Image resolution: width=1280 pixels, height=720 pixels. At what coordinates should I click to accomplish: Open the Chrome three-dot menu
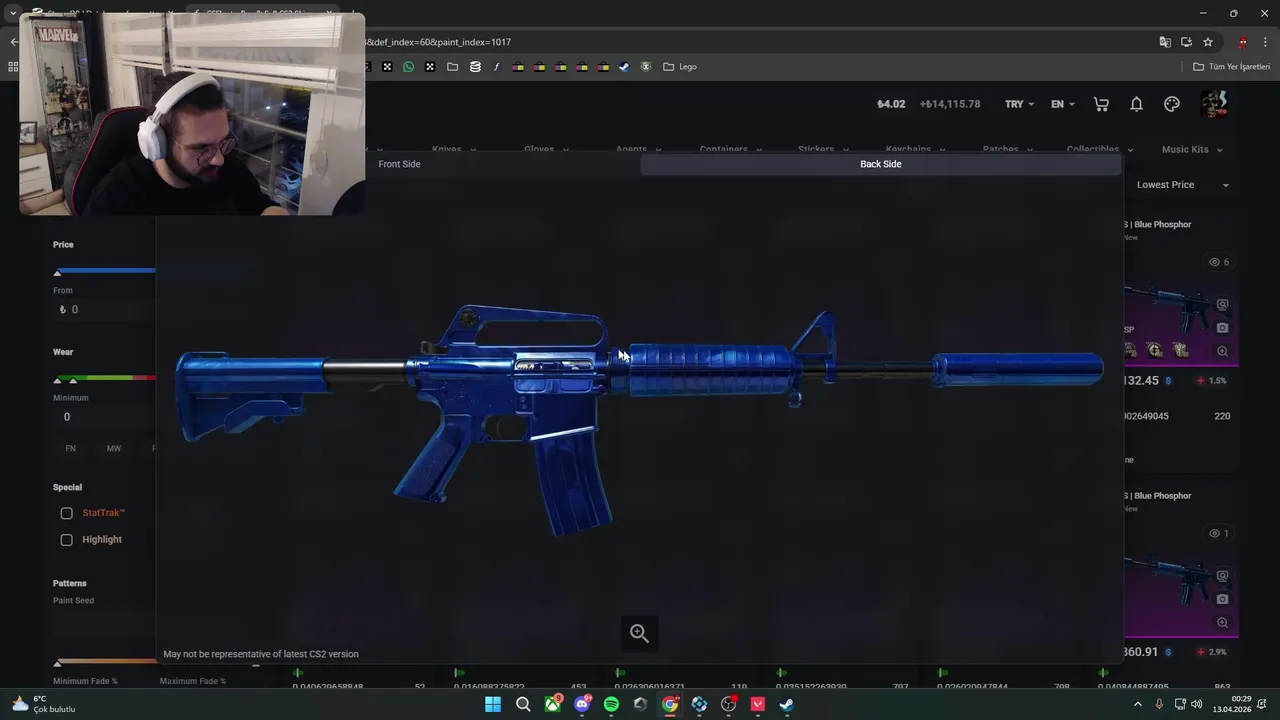click(x=1265, y=42)
